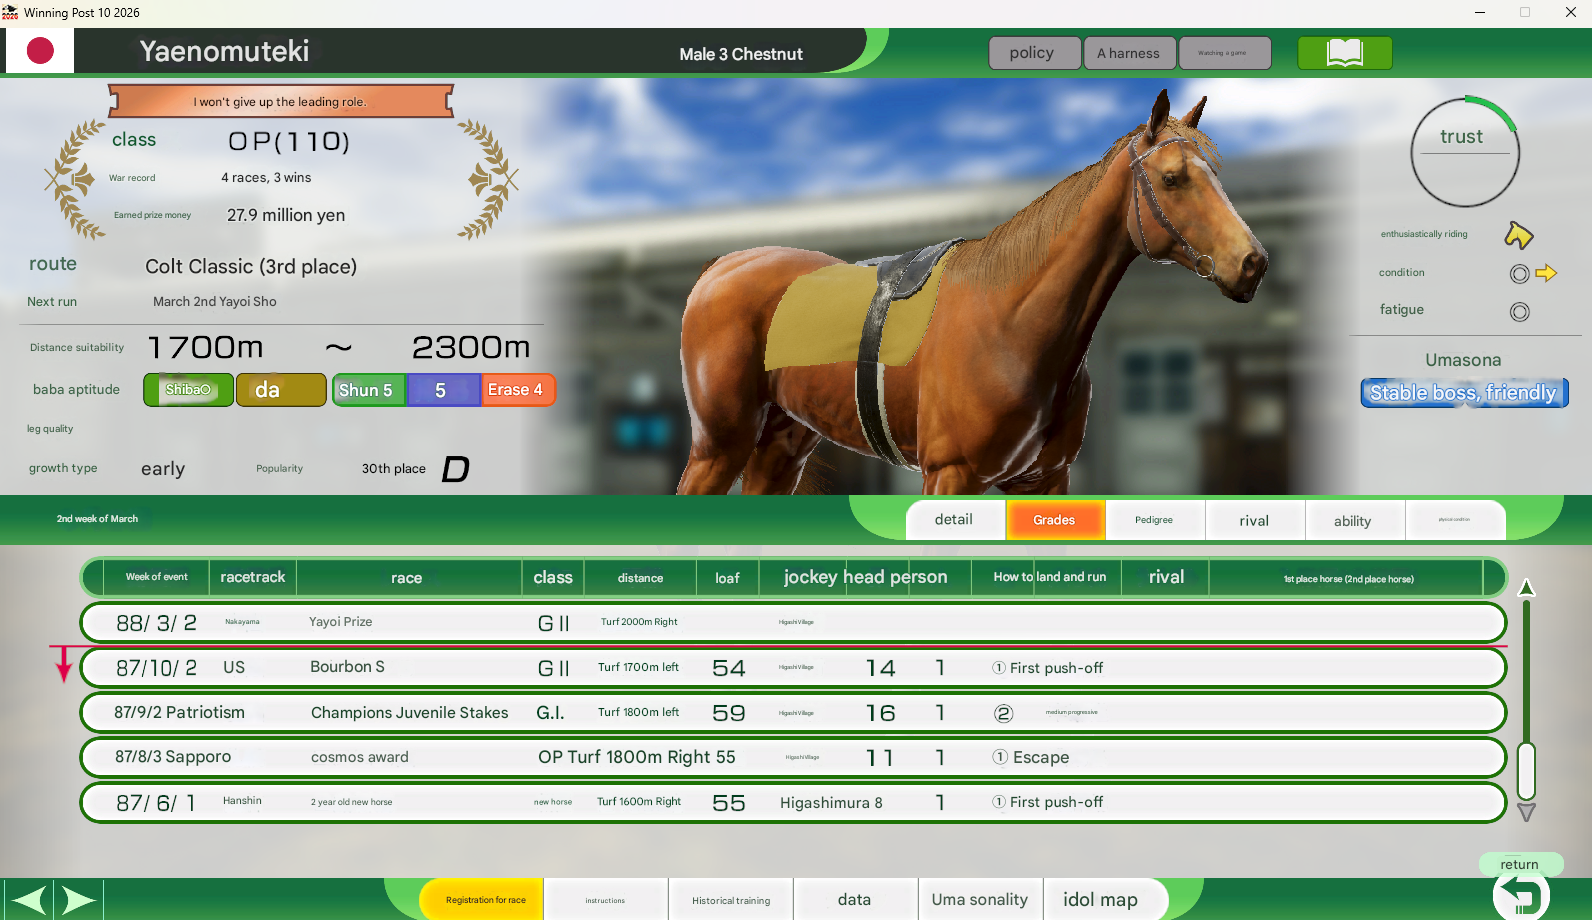Open the data menu
1592x920 pixels.
pyautogui.click(x=855, y=900)
